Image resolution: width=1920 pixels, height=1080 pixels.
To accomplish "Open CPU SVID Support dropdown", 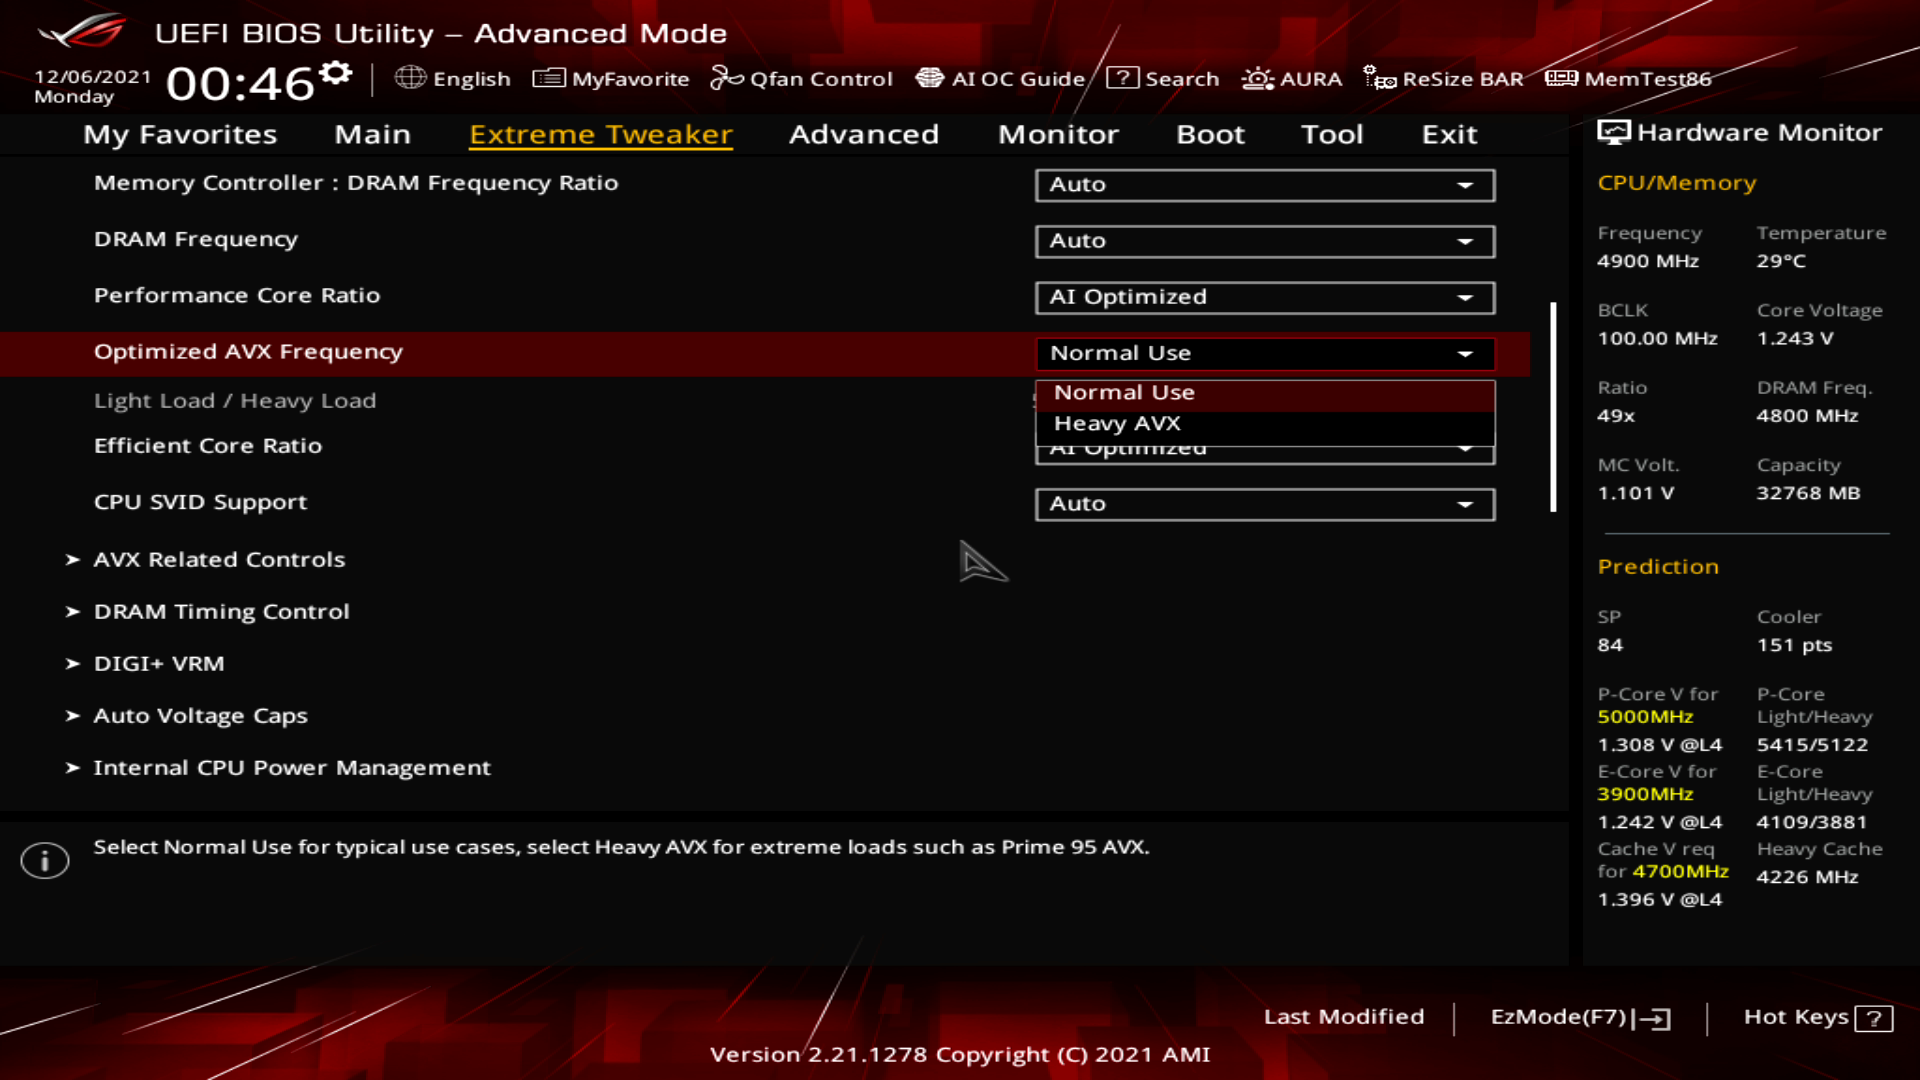I will click(x=1264, y=504).
